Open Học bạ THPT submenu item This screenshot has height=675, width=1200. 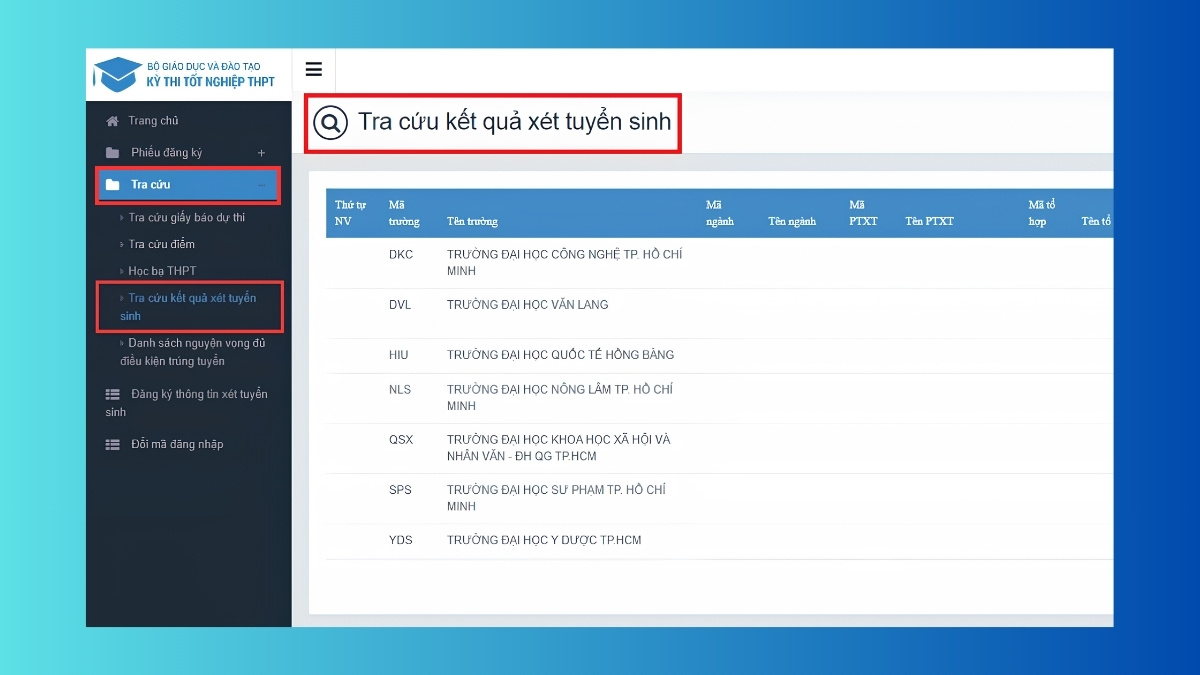pyautogui.click(x=162, y=271)
